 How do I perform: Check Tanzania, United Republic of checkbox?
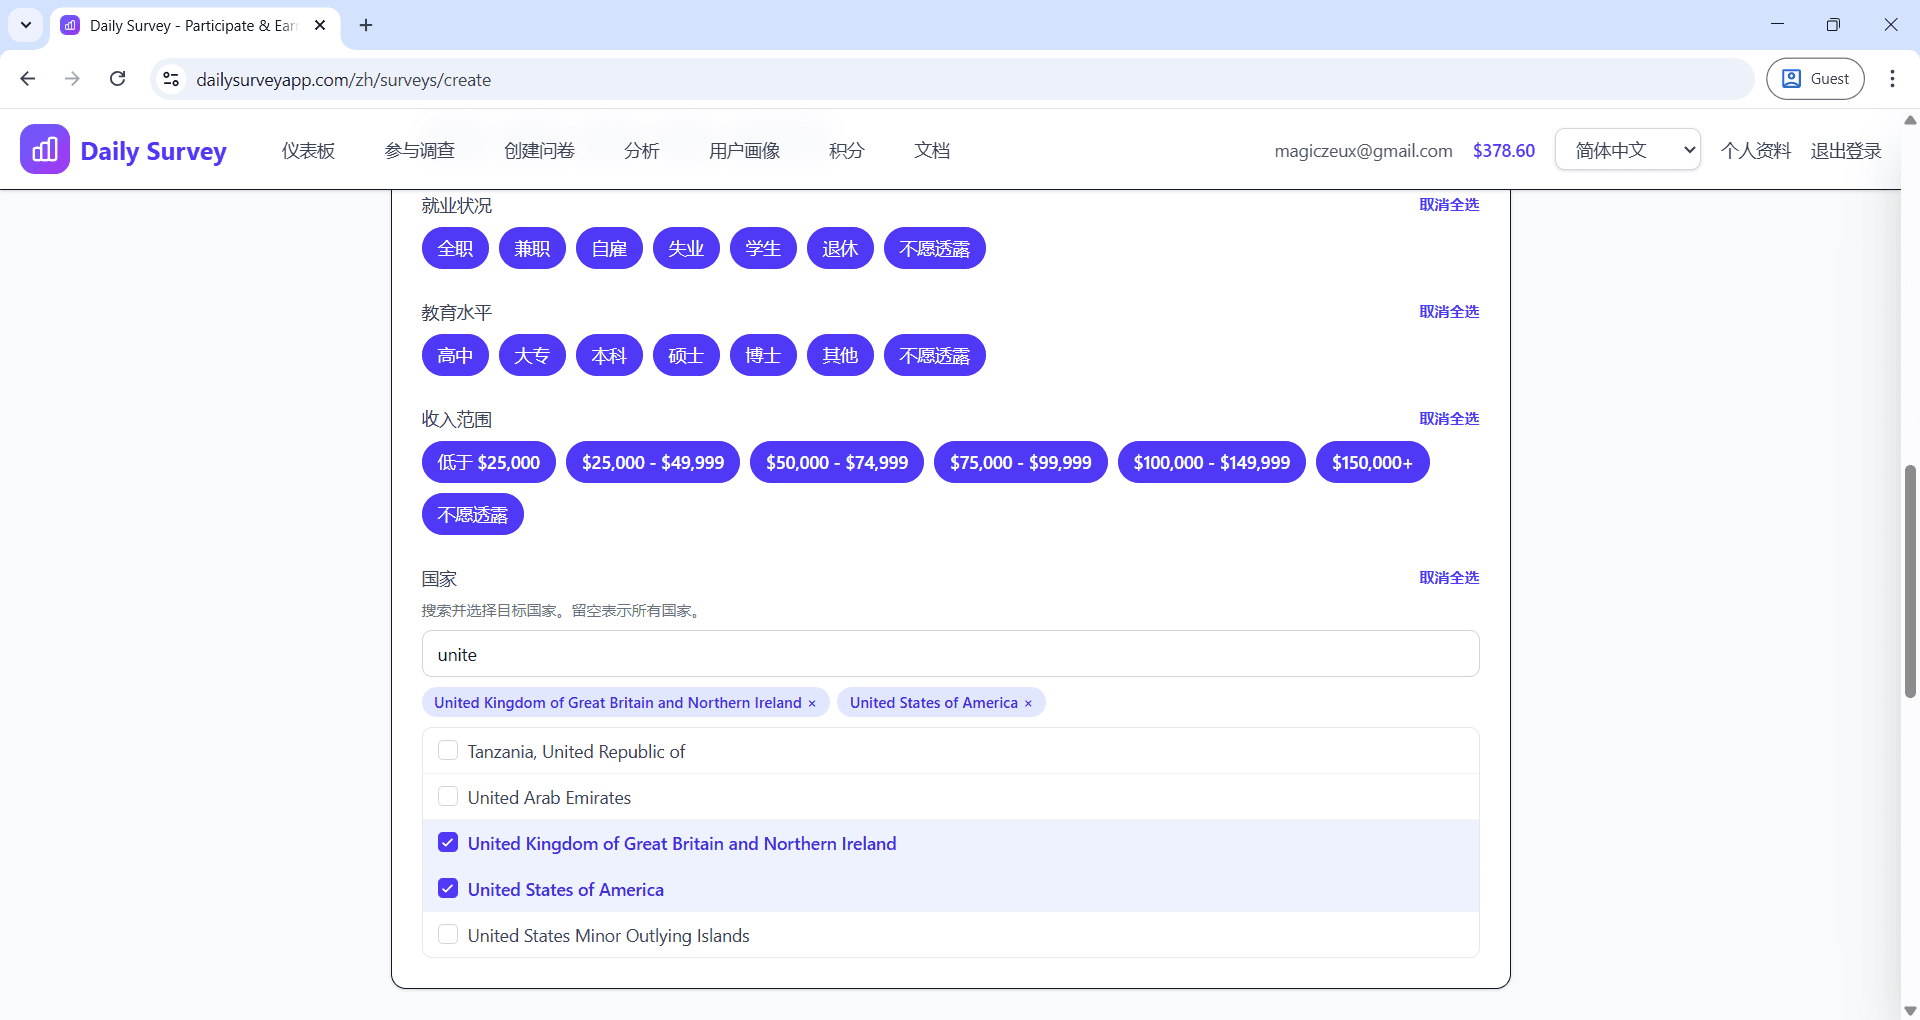(448, 751)
